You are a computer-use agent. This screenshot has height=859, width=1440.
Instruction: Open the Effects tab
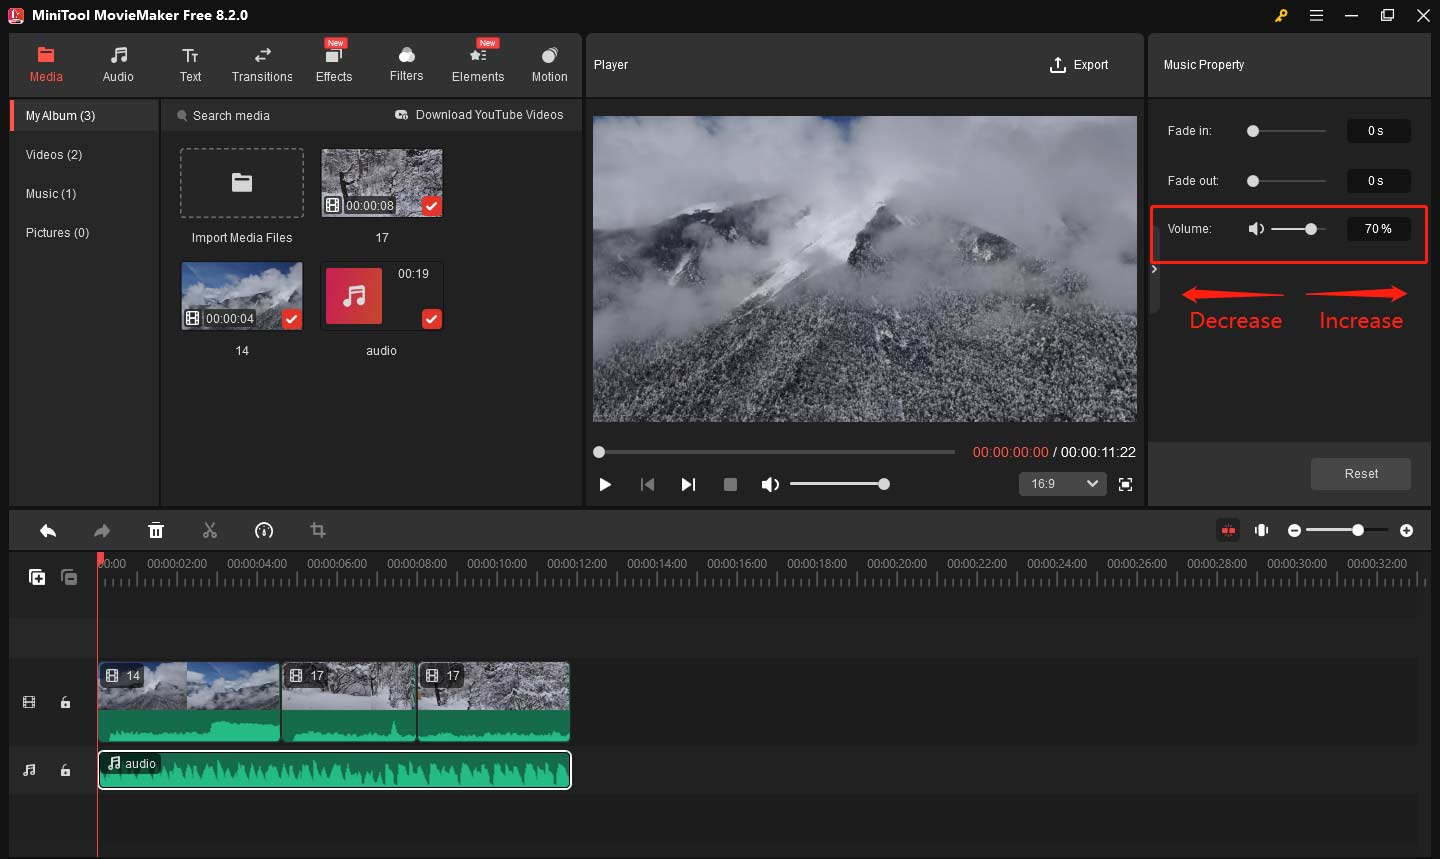click(334, 64)
